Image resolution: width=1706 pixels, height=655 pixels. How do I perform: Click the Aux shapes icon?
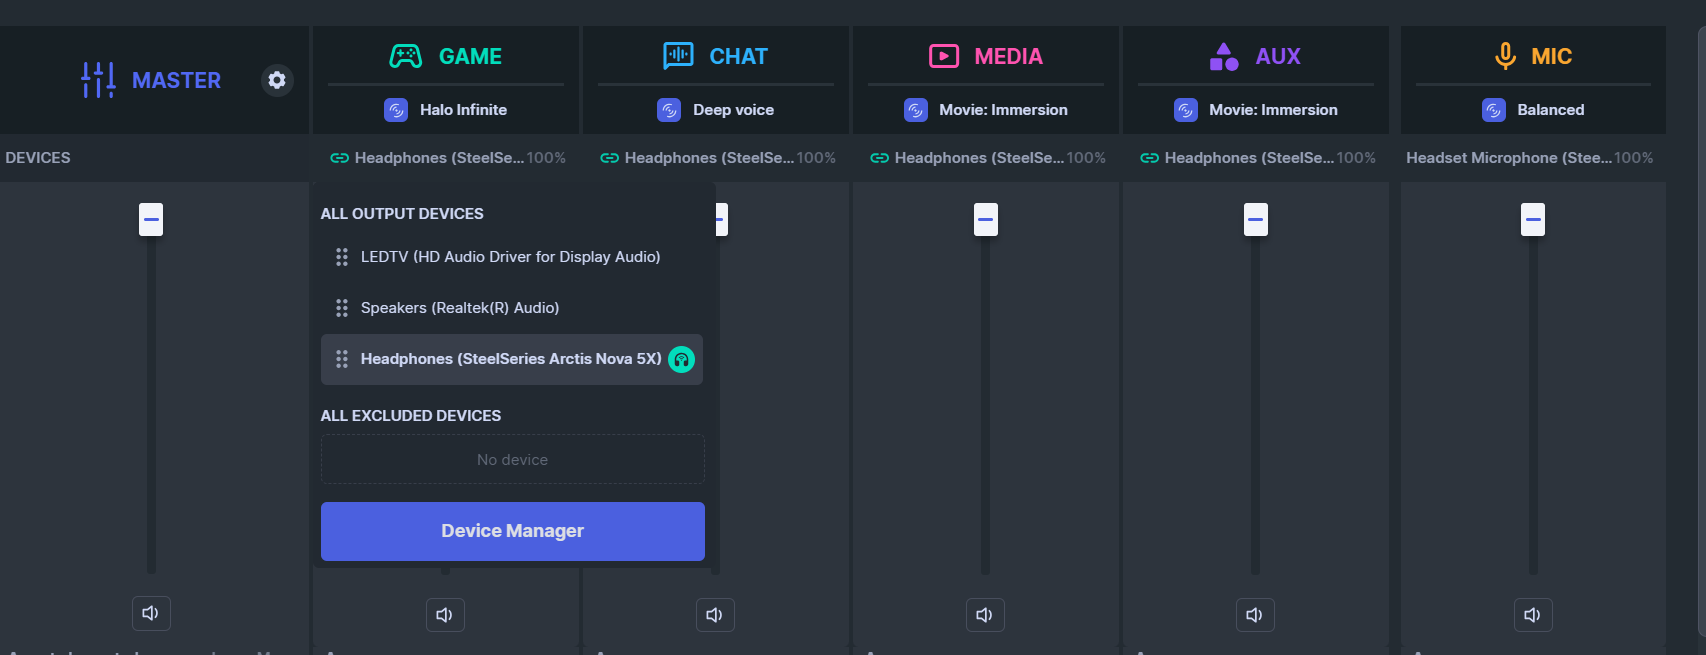point(1224,56)
